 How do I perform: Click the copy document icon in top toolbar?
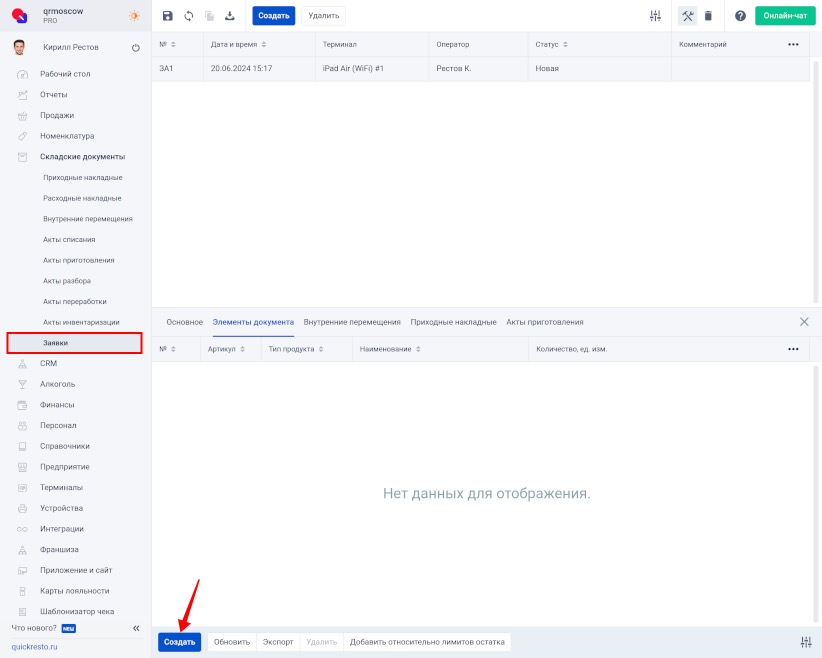(x=209, y=16)
